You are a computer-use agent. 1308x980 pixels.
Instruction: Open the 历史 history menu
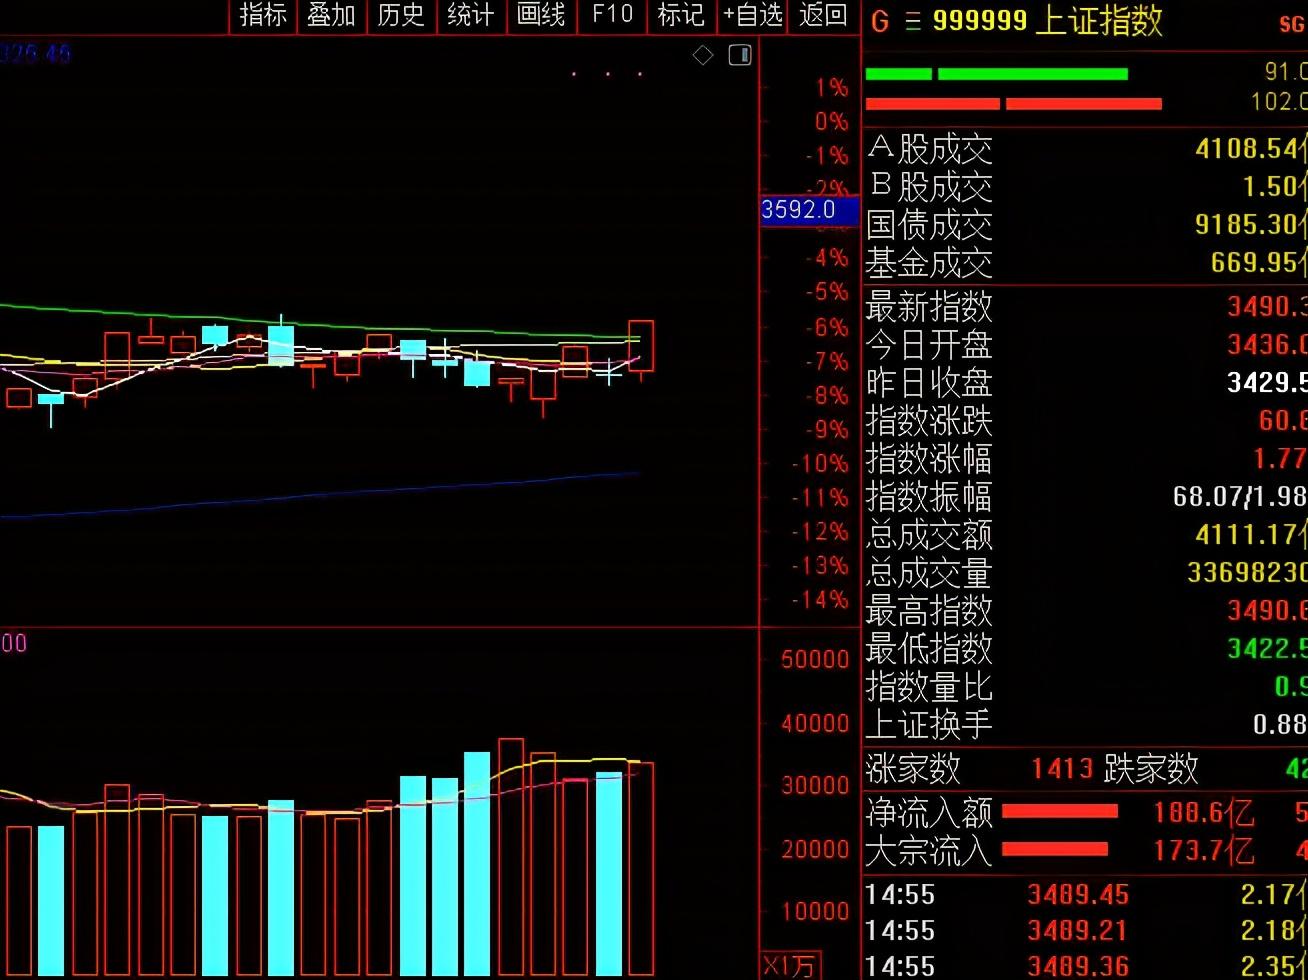pos(401,15)
